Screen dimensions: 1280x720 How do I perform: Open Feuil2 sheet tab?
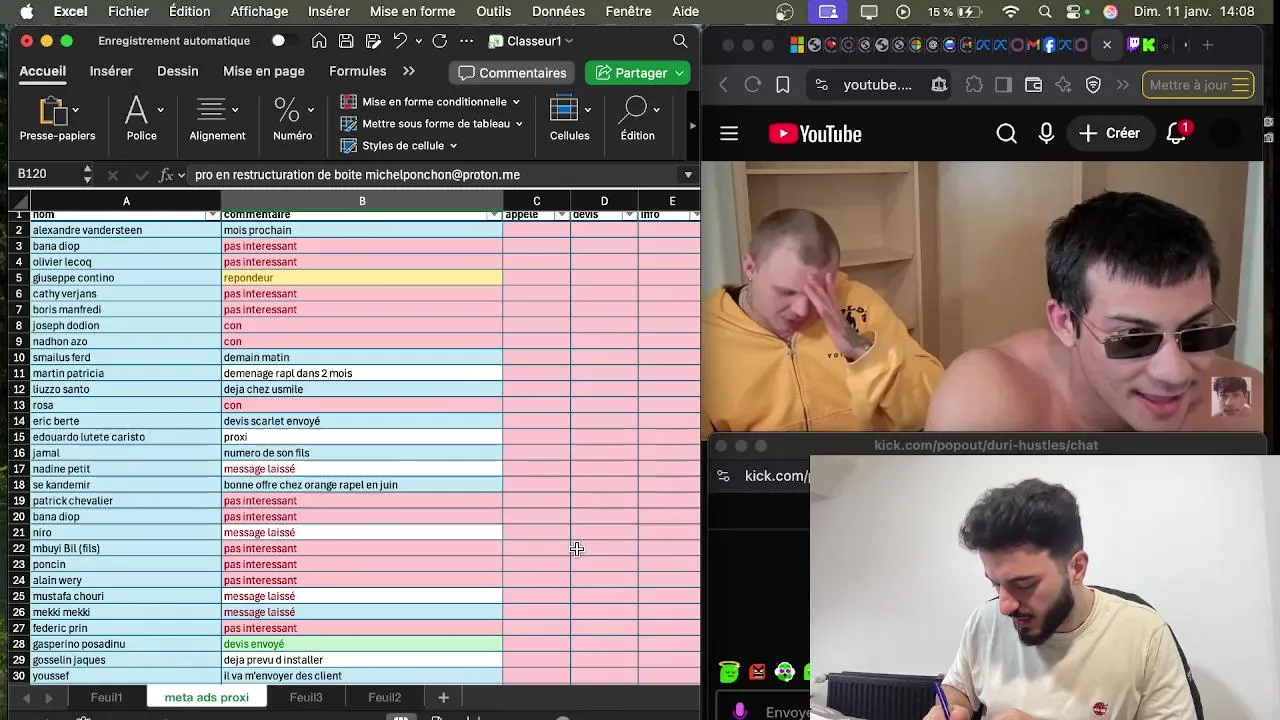[x=384, y=697]
